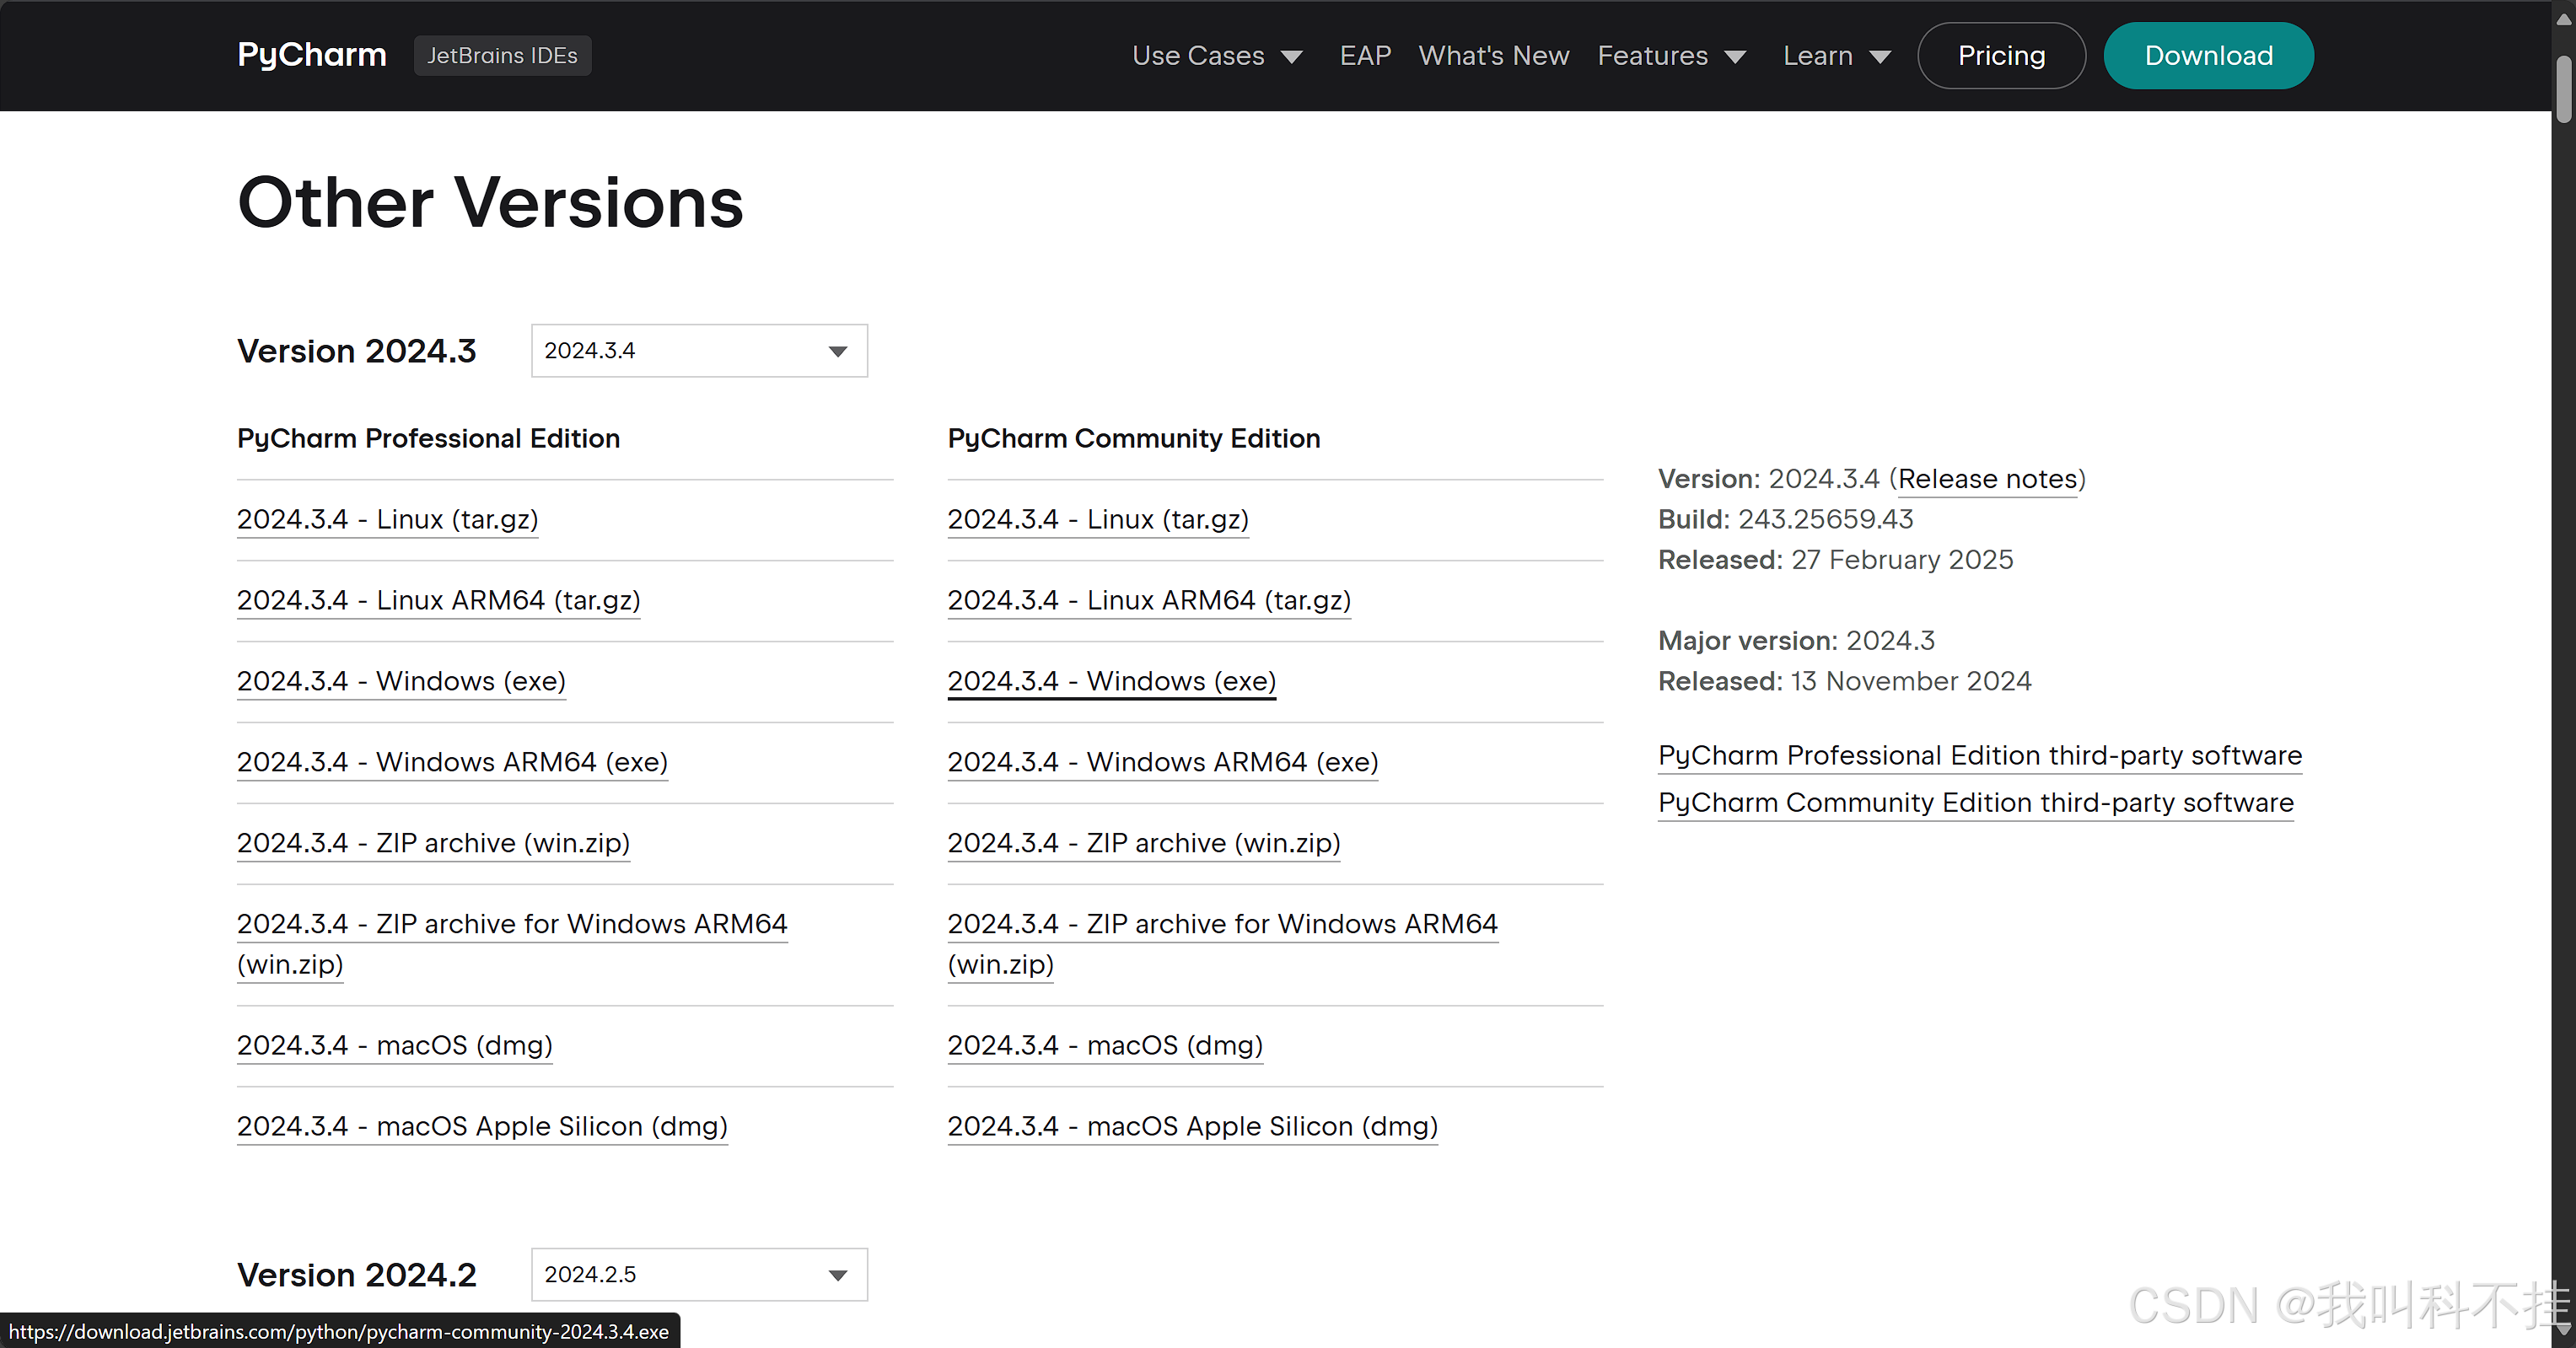2576x1348 pixels.
Task: Download Professional Windows ARM64 (exe)
Action: click(x=452, y=762)
